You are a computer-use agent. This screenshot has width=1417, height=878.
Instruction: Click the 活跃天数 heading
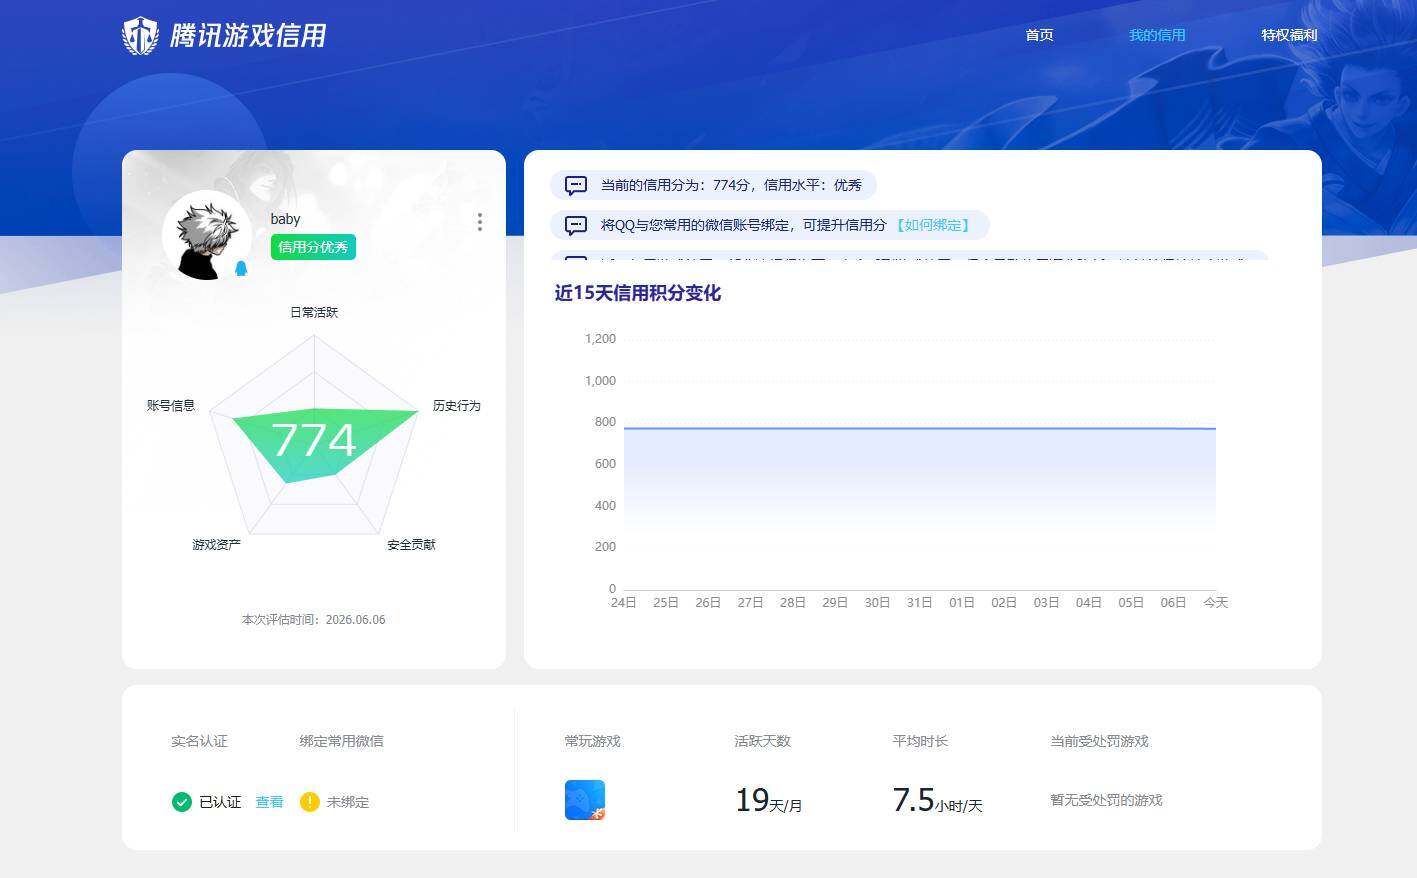point(762,741)
